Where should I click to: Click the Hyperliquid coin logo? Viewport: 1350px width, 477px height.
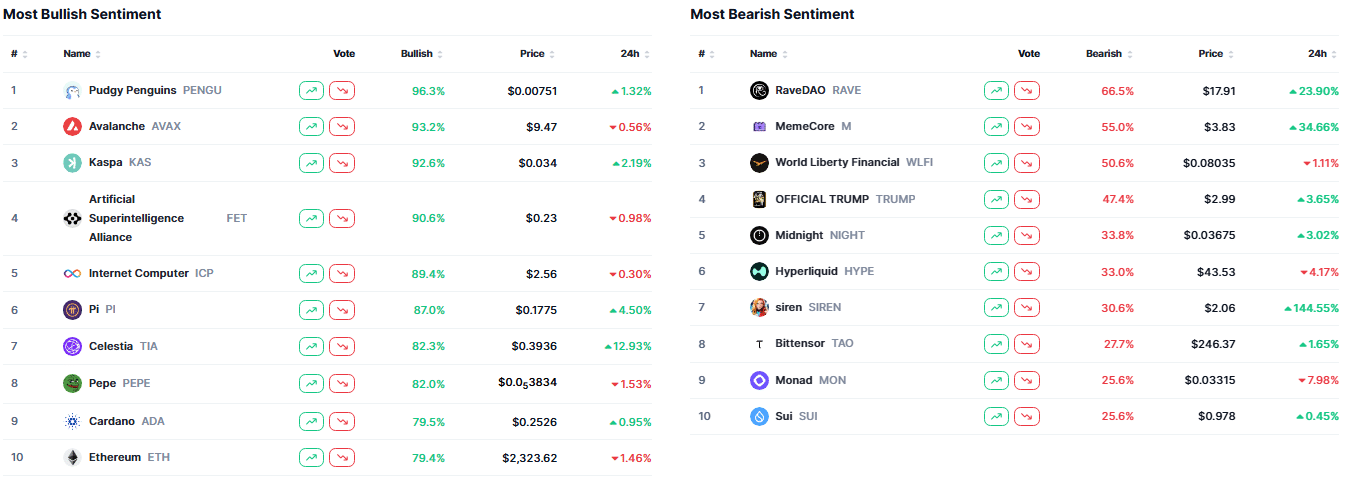(759, 271)
